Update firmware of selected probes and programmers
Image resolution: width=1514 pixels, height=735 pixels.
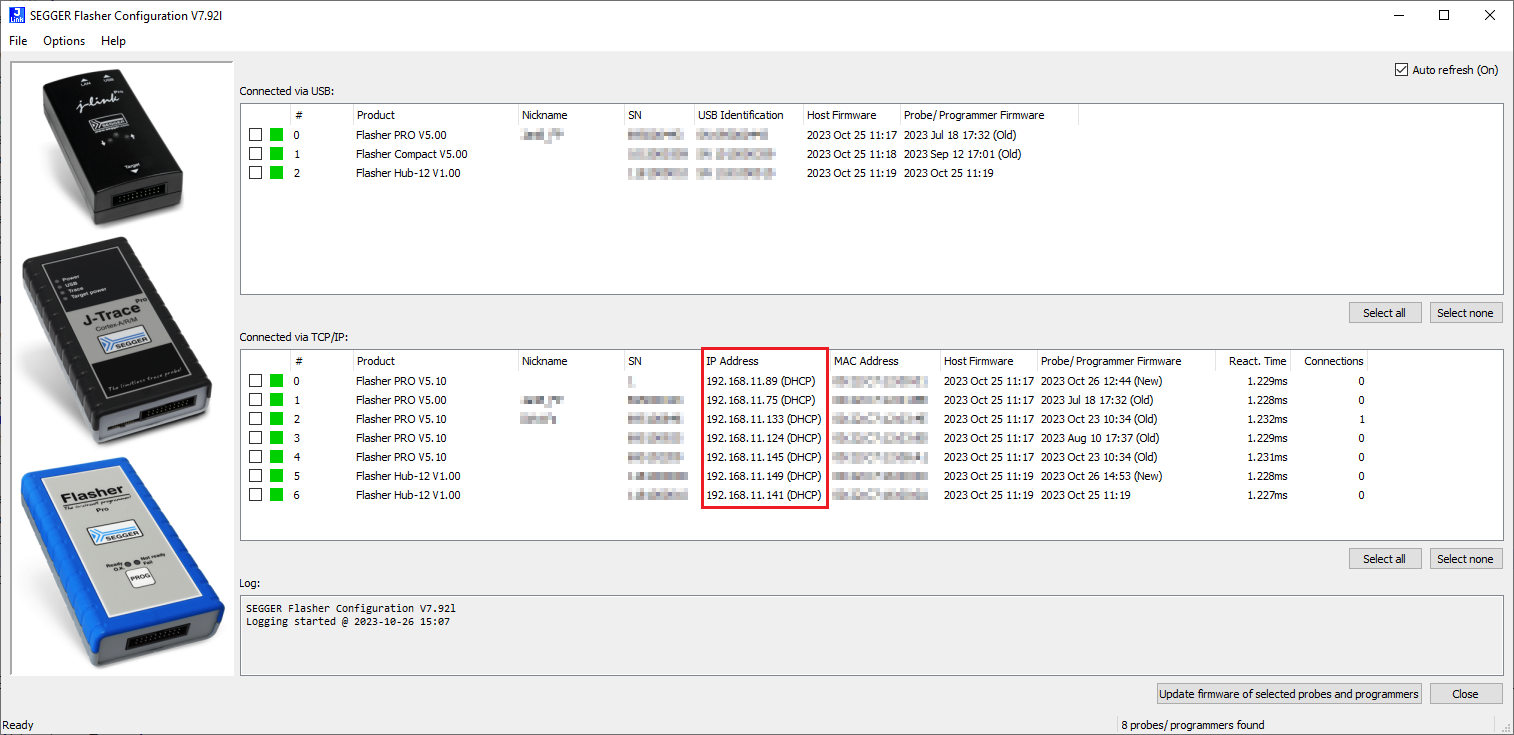click(x=1288, y=694)
